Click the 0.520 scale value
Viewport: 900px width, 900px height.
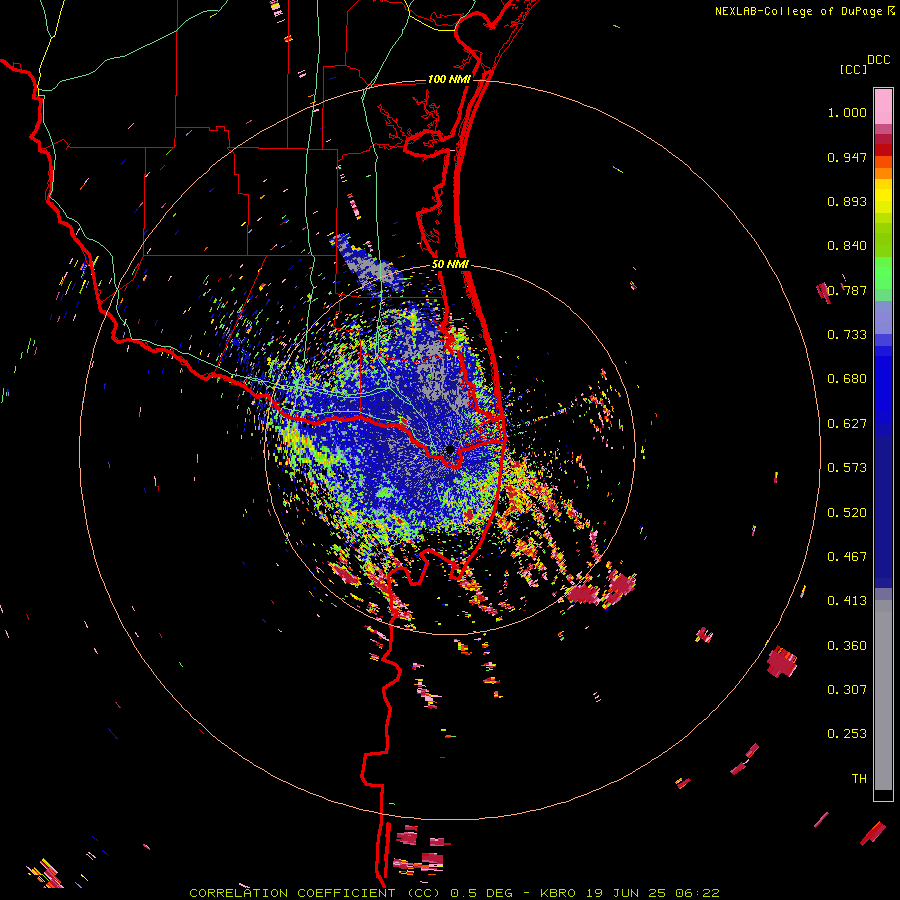tap(847, 513)
